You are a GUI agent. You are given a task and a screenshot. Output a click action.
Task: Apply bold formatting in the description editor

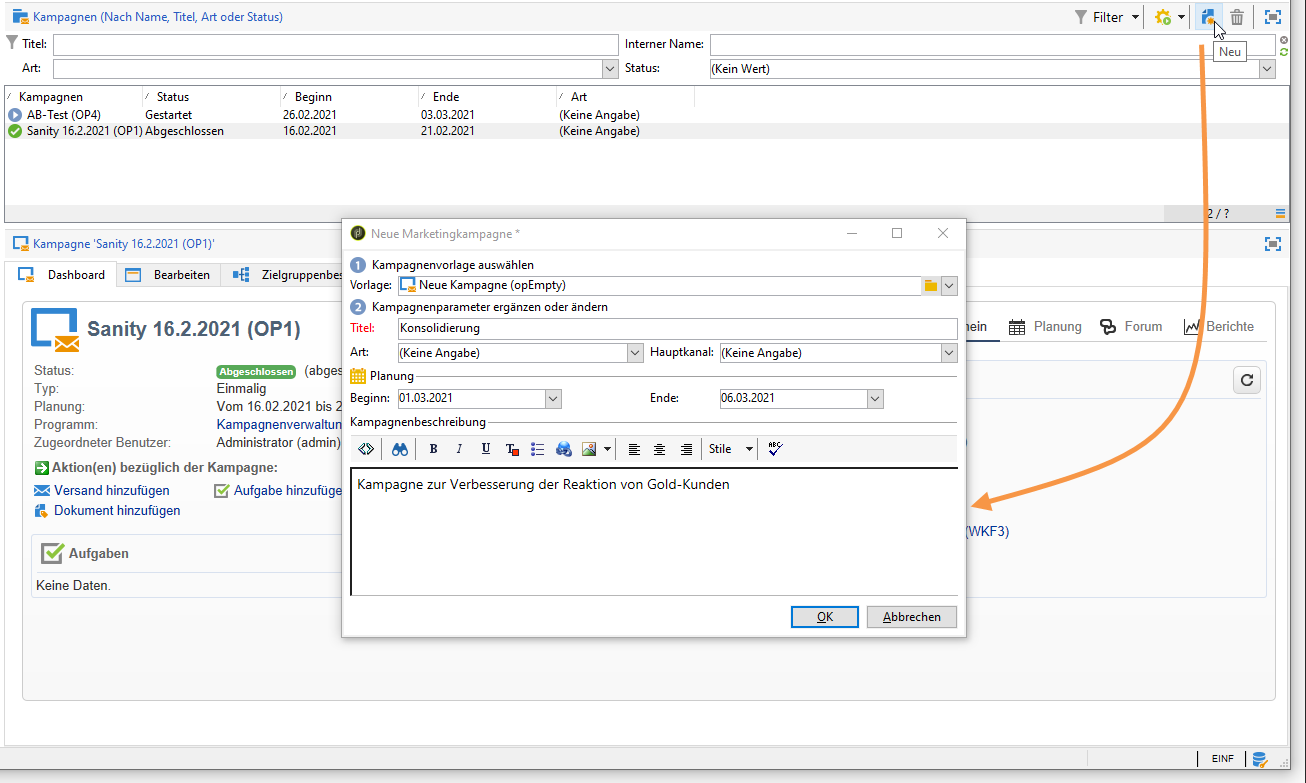click(433, 449)
